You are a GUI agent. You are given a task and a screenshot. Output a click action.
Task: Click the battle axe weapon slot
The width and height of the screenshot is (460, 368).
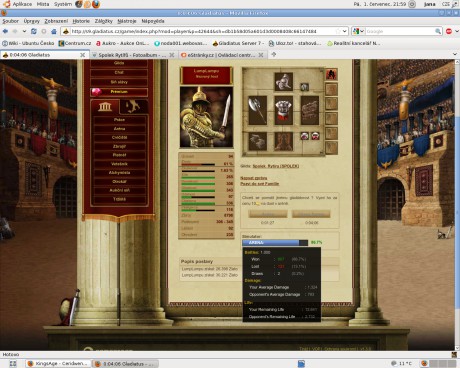click(x=257, y=110)
